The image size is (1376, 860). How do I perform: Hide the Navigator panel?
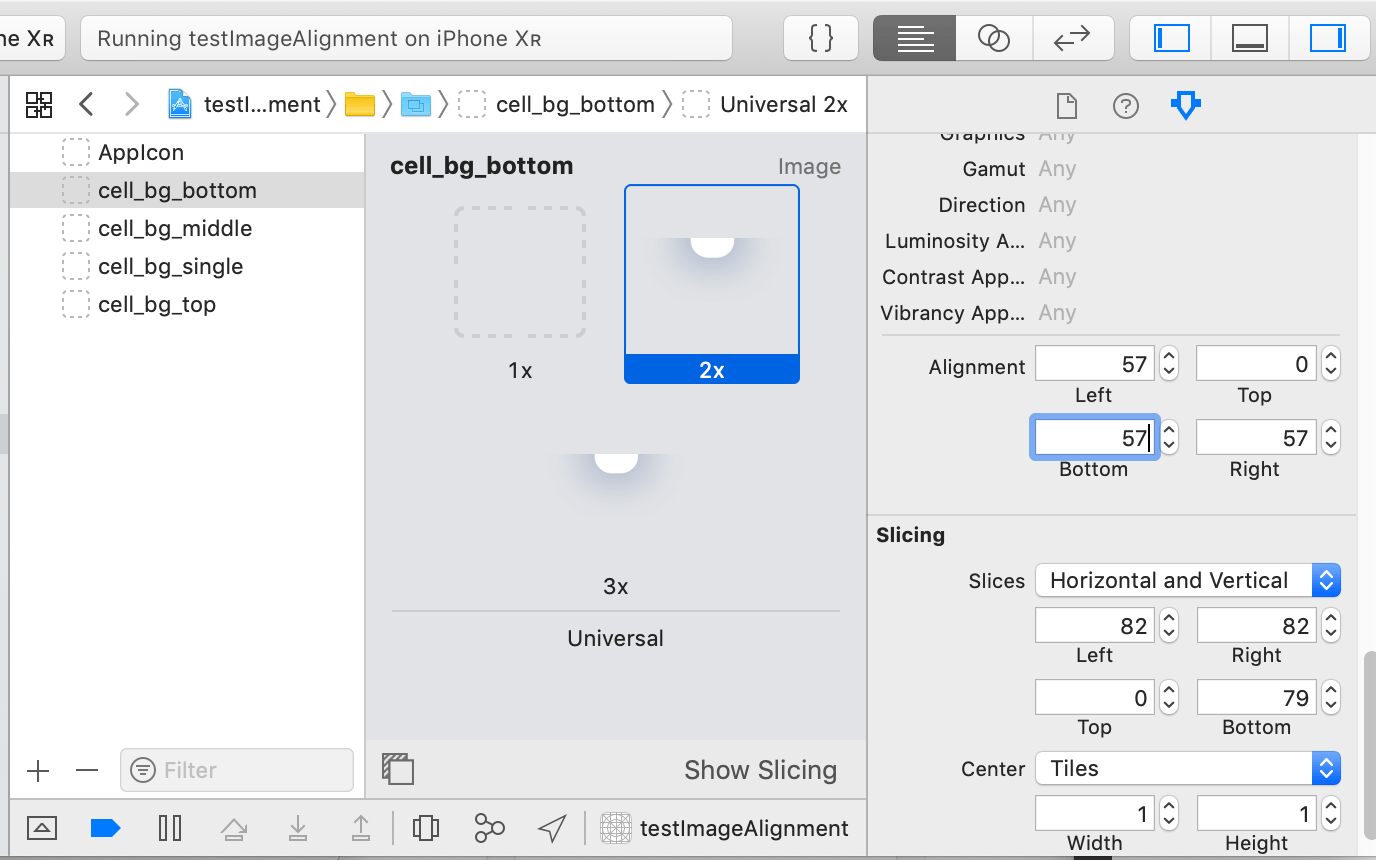[x=1170, y=38]
